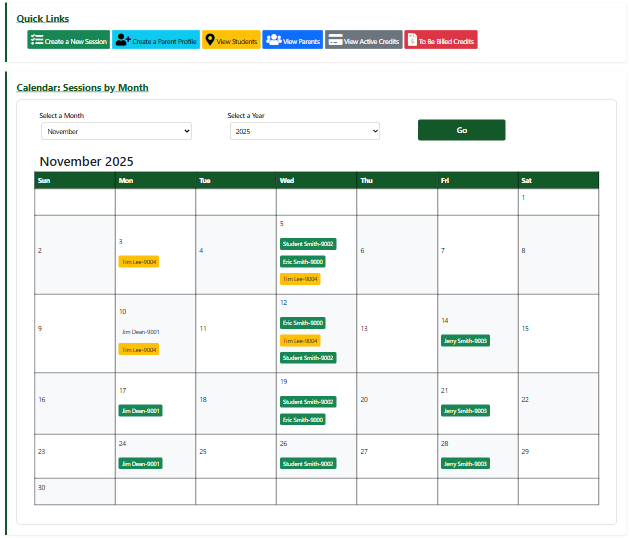
Task: Click the add-user icon on Create a Parent Profile
Action: click(x=123, y=40)
